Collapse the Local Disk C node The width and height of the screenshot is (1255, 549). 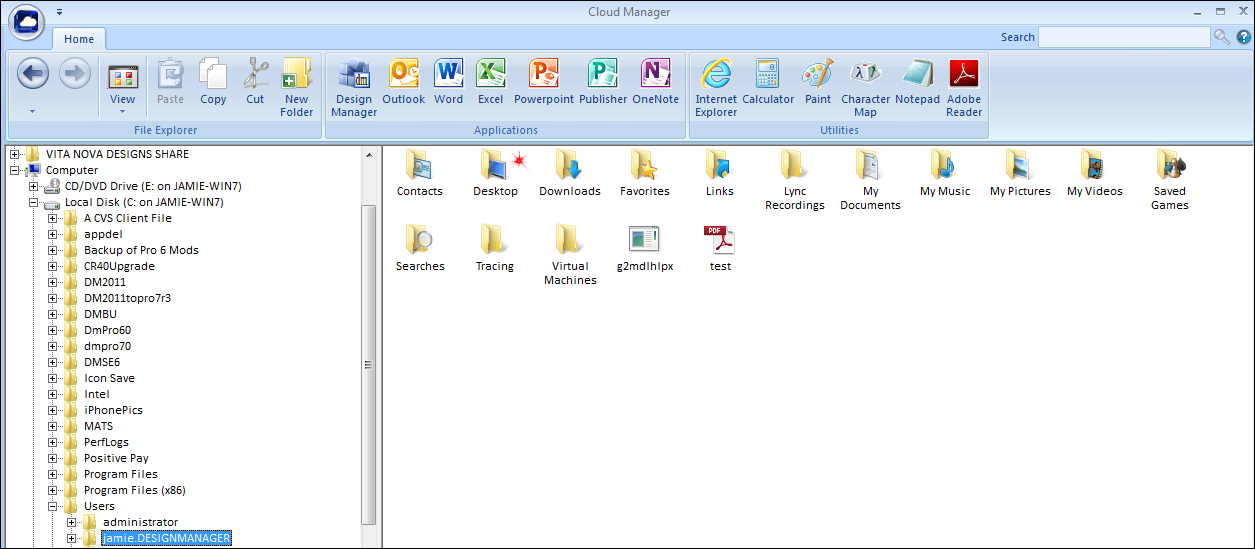[x=34, y=202]
